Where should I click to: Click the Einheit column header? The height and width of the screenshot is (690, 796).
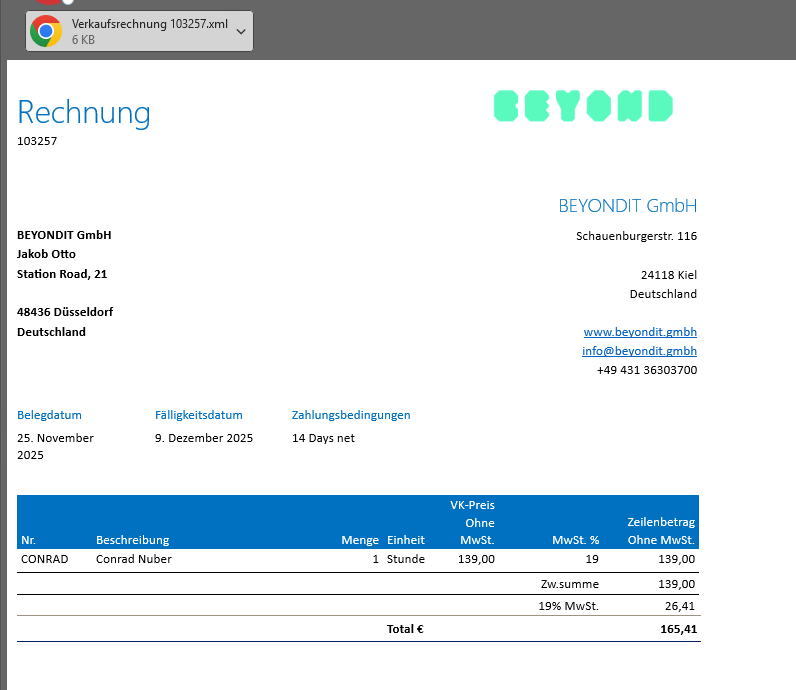[x=406, y=540]
